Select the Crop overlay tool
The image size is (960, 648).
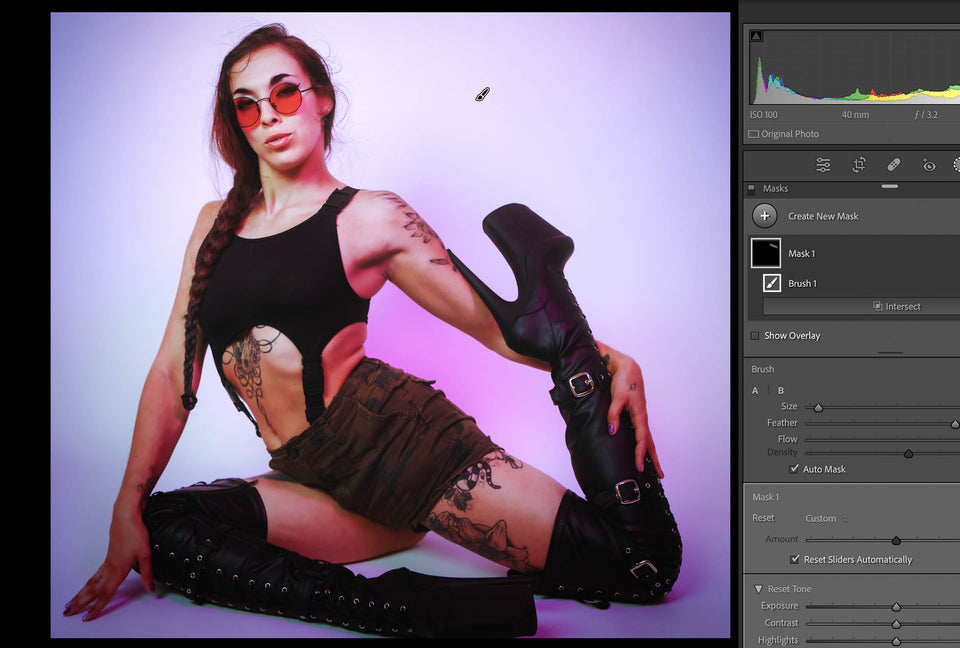pyautogui.click(x=858, y=165)
